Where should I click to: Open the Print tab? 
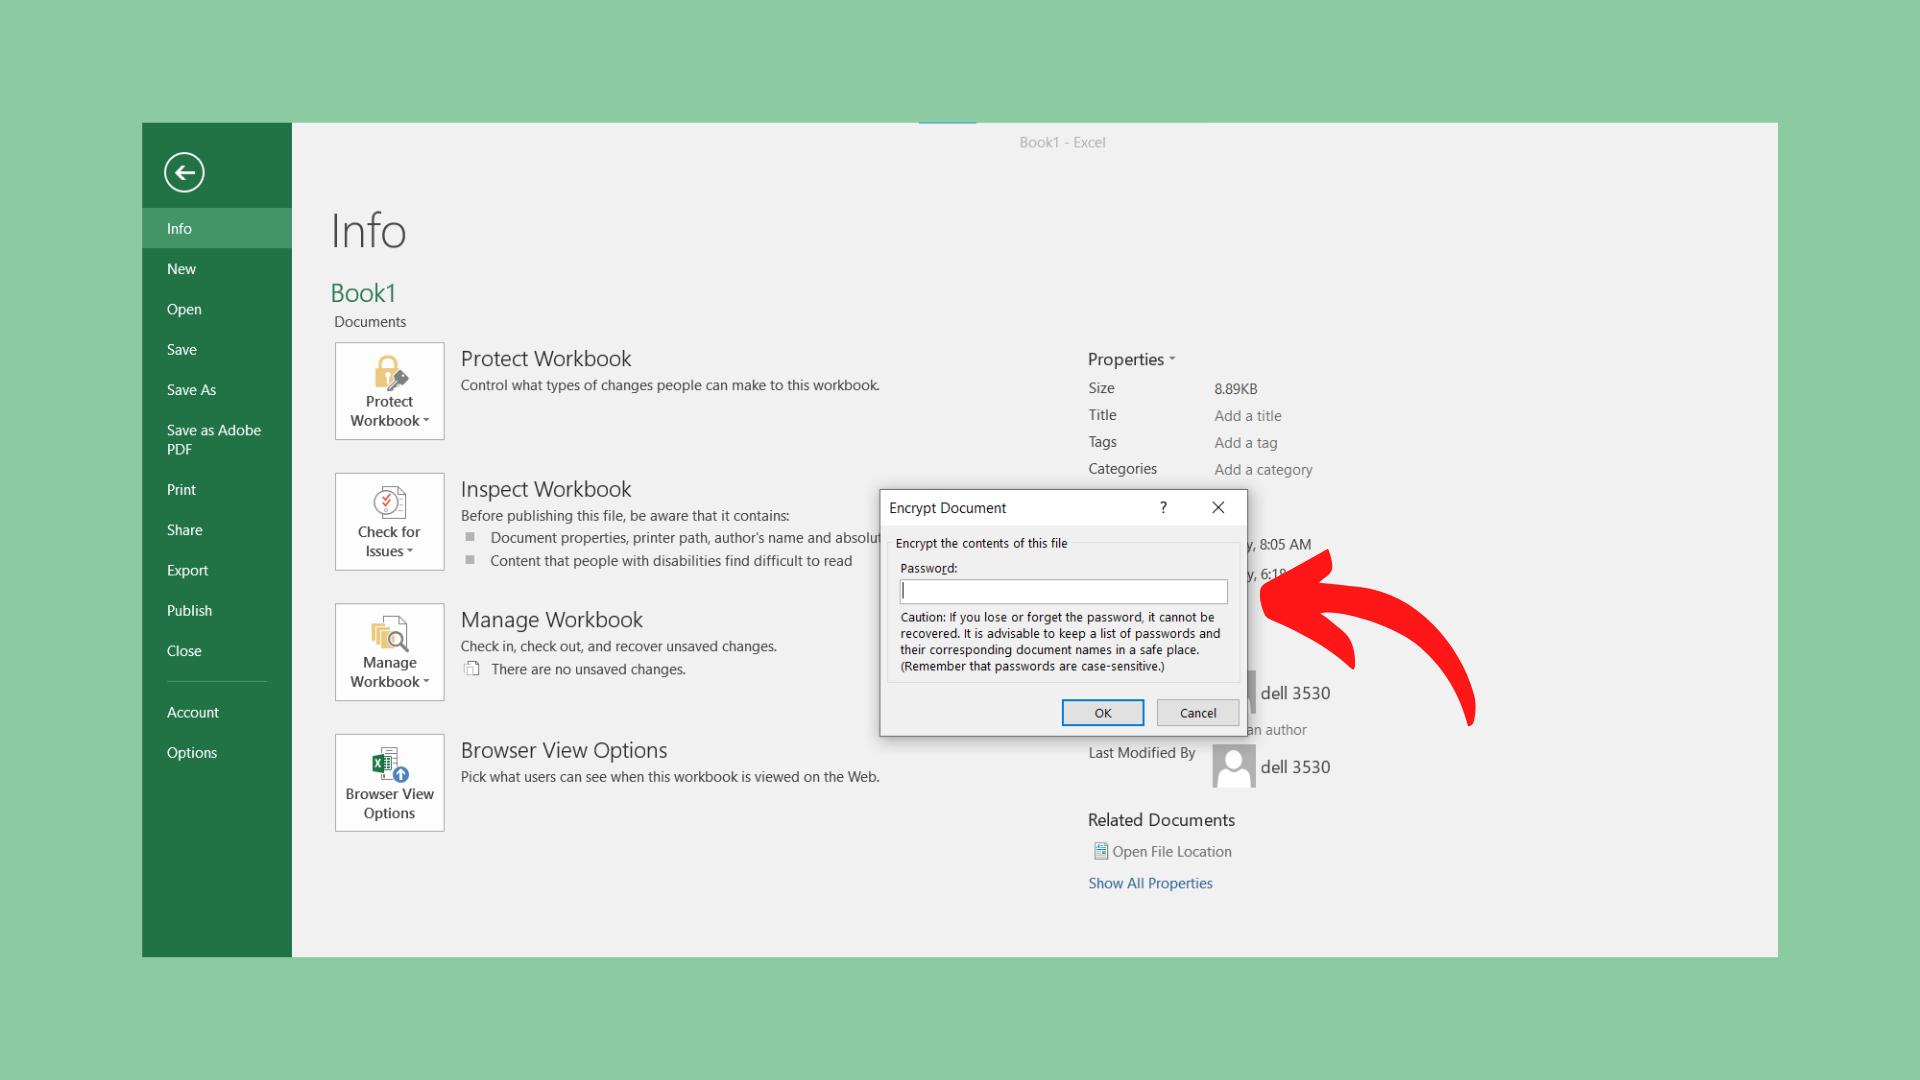coord(217,489)
